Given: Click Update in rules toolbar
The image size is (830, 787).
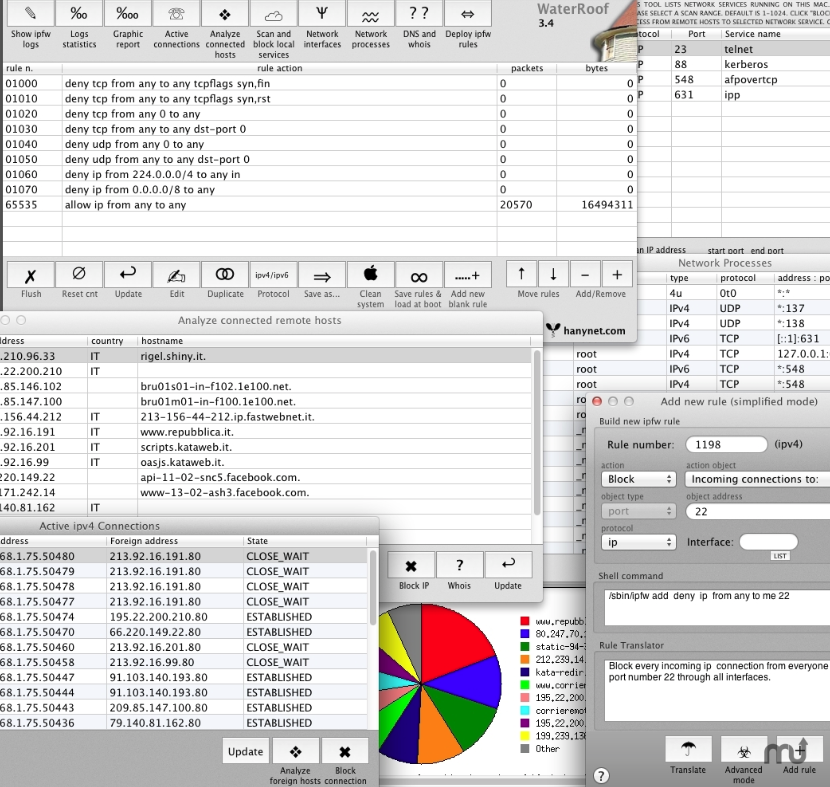Looking at the screenshot, I should pos(128,275).
